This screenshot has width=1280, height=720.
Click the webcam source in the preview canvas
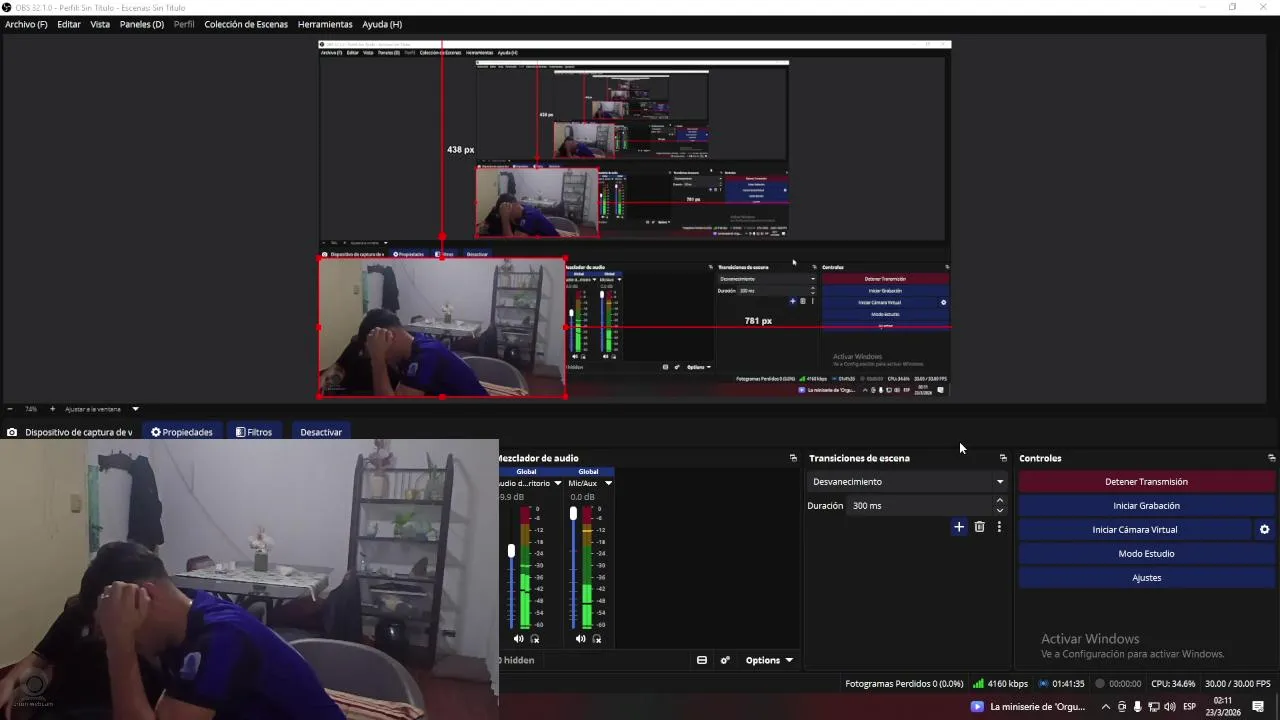click(x=442, y=328)
